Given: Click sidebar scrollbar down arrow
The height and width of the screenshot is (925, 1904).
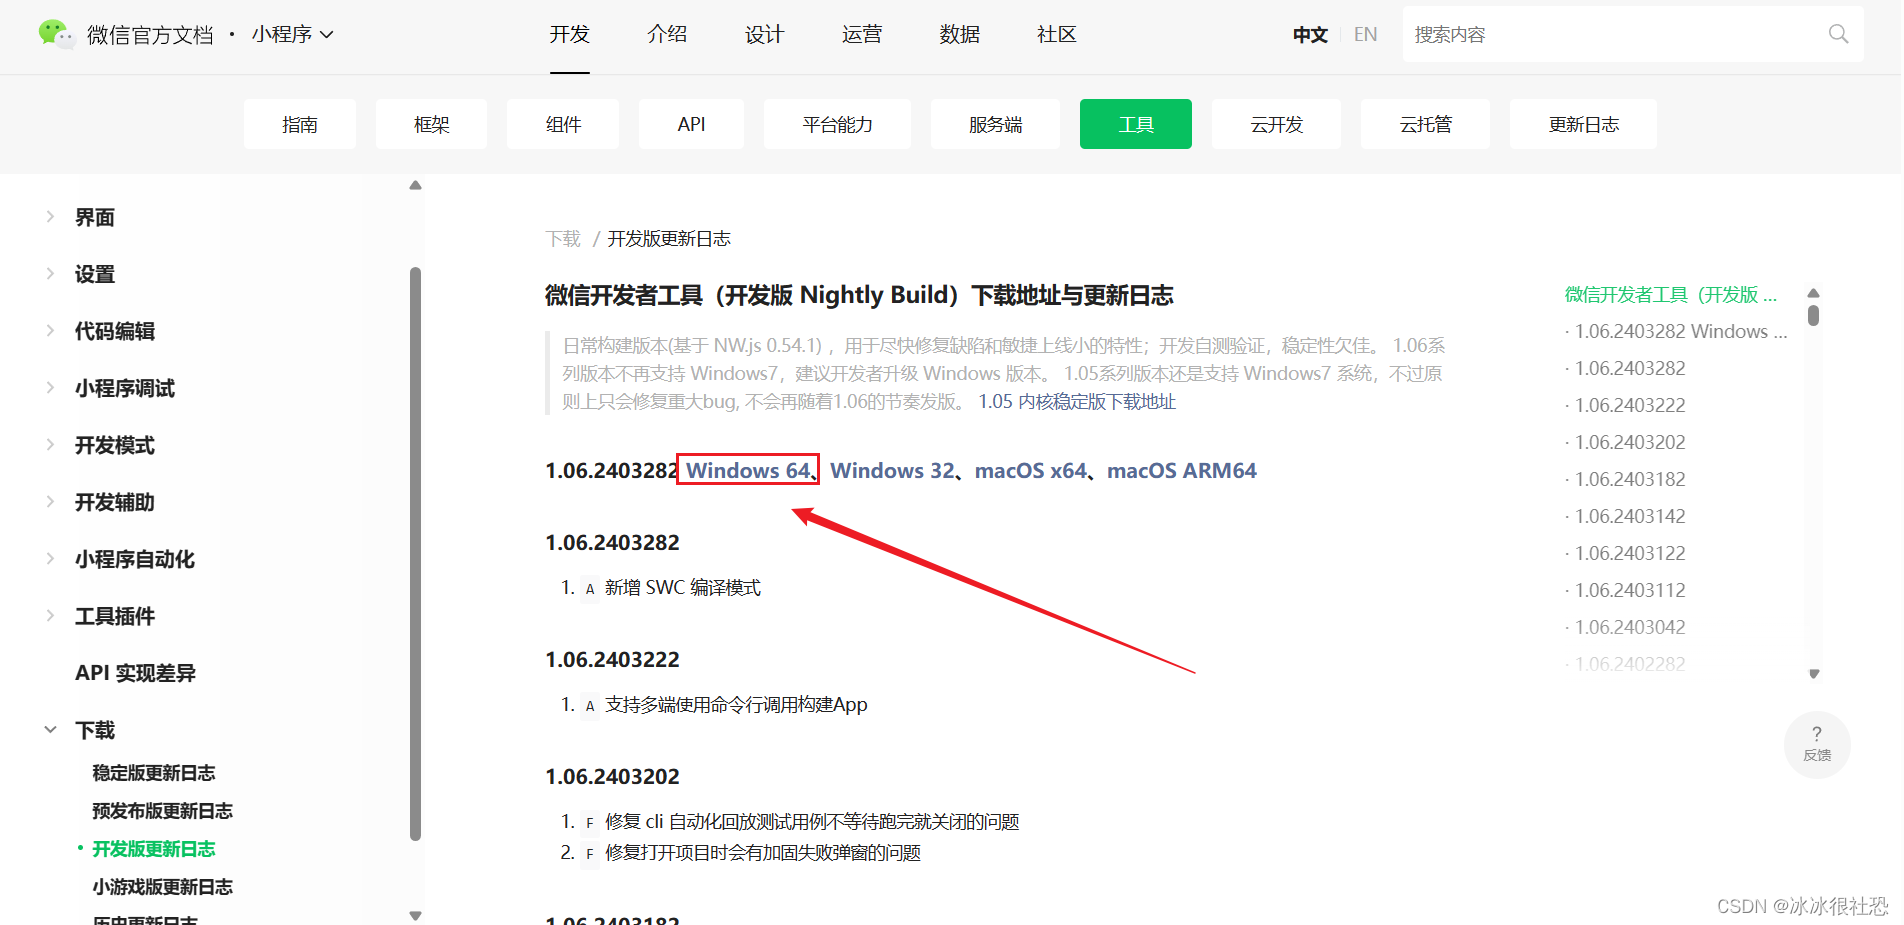Looking at the screenshot, I should (x=415, y=915).
